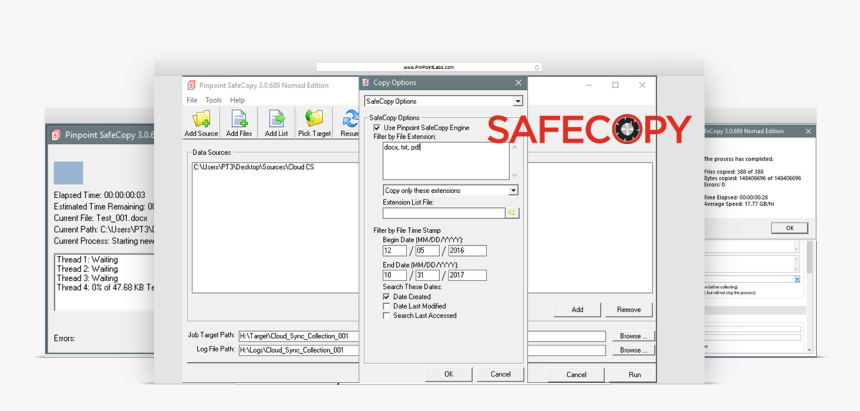Screen dimensions: 860x411
Task: Click the main window Cancel button beside Run
Action: (576, 375)
